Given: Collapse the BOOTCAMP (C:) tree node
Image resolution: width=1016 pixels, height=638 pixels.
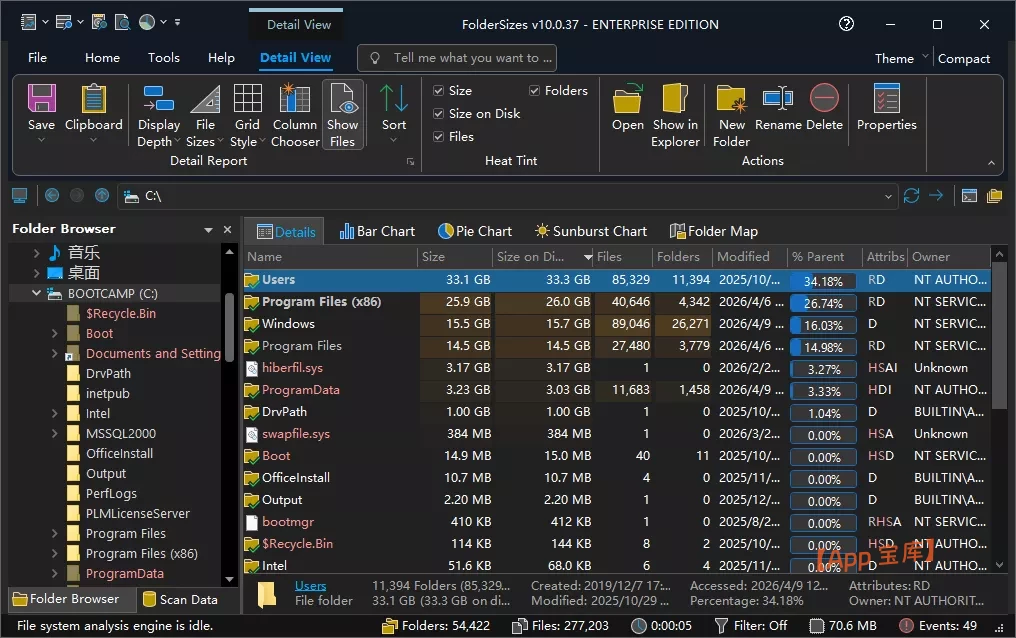Looking at the screenshot, I should point(36,294).
